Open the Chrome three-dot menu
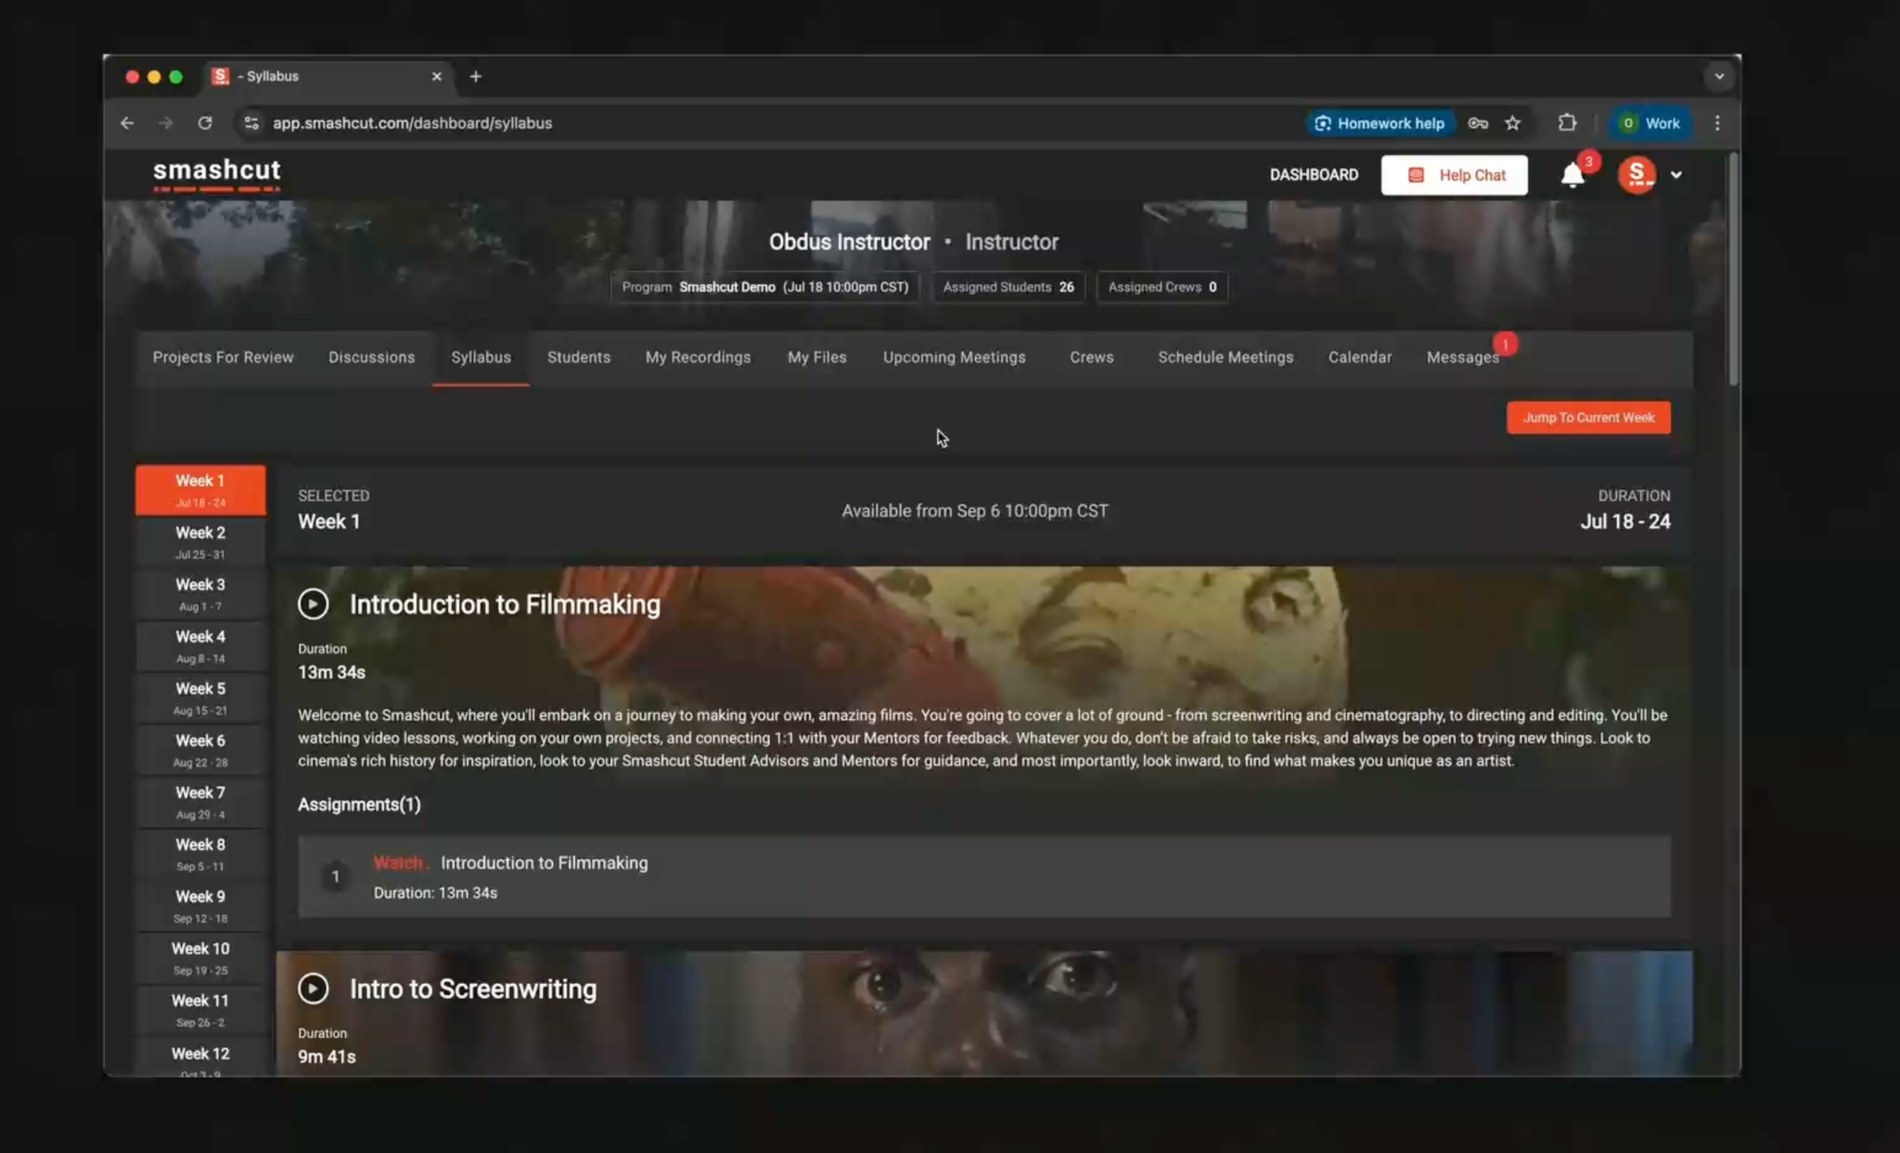 (x=1717, y=123)
